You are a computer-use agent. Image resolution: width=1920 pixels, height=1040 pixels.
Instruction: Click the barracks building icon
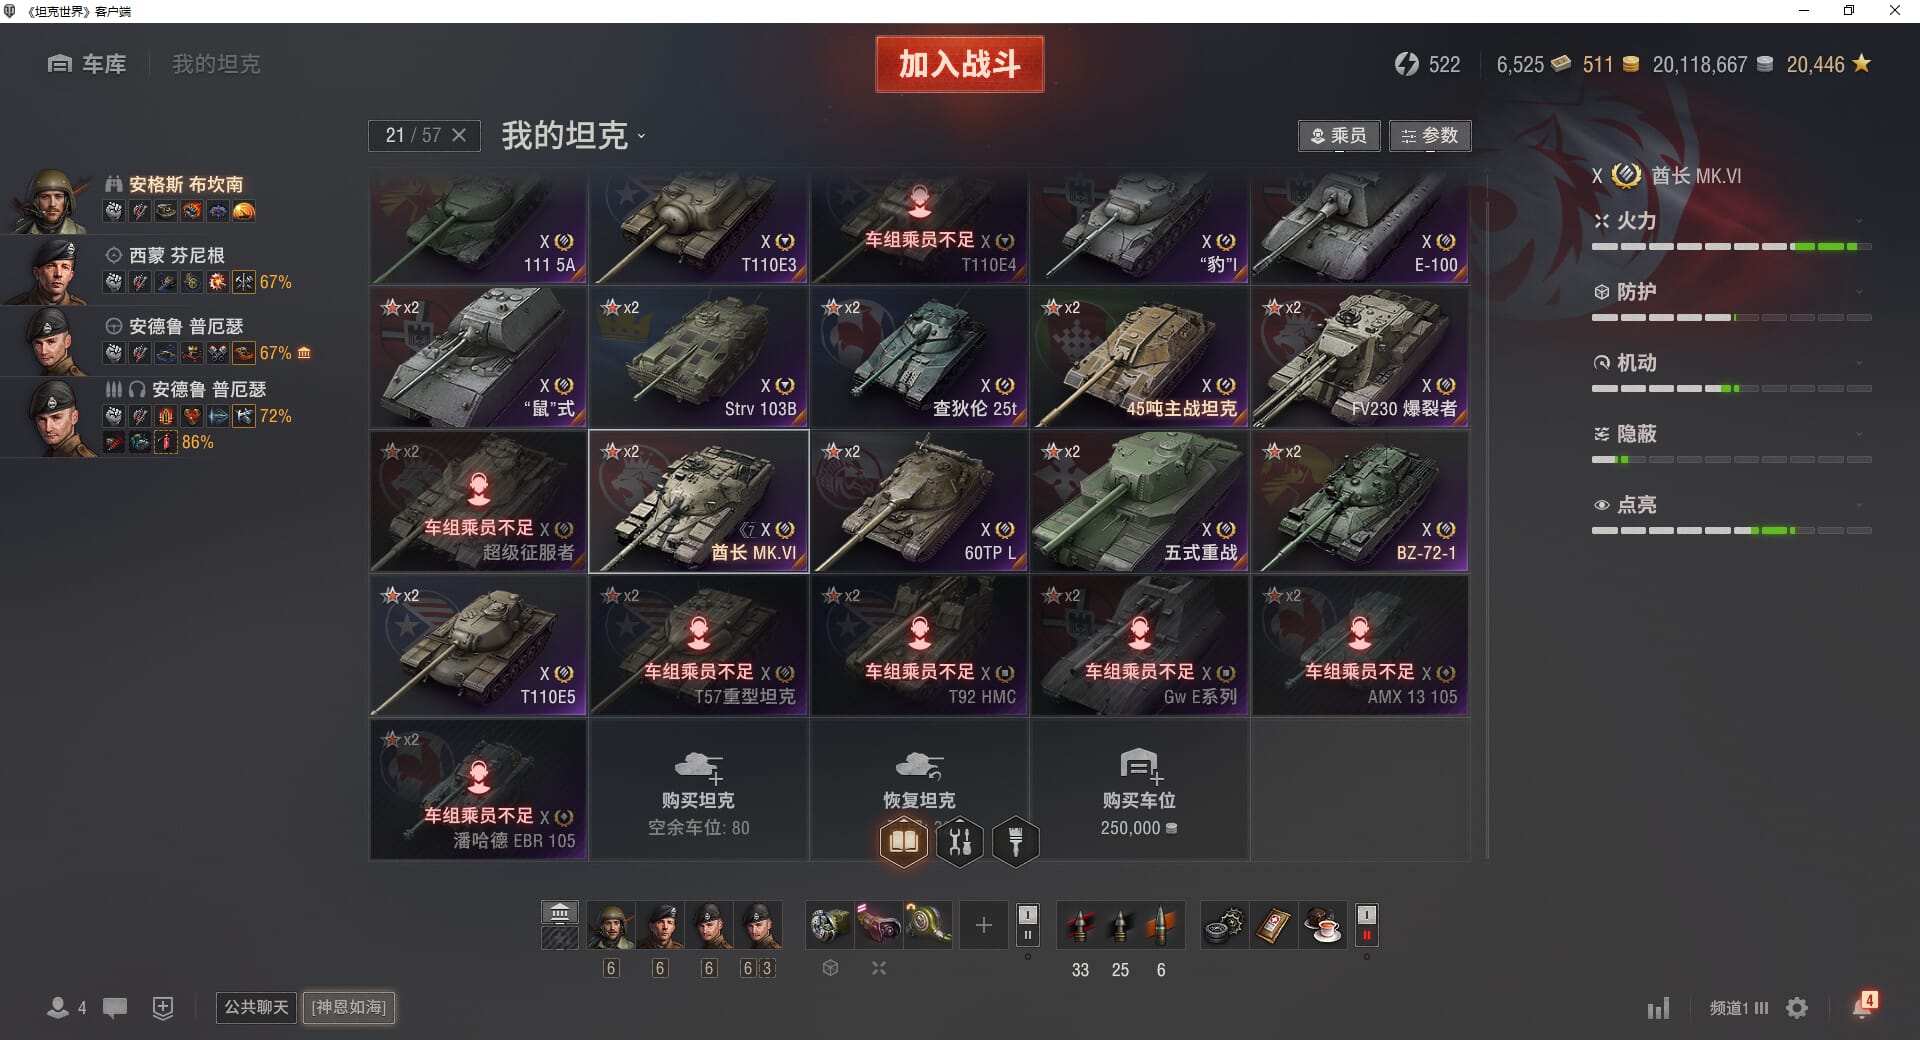(x=560, y=912)
